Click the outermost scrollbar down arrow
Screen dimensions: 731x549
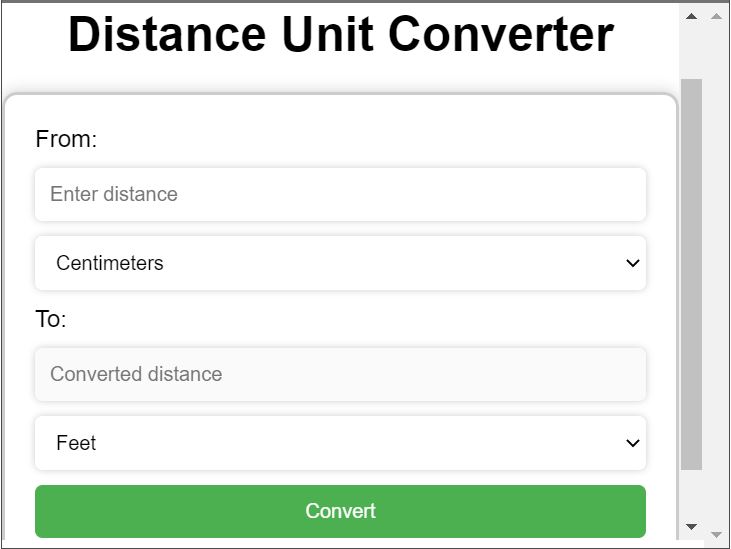716,534
